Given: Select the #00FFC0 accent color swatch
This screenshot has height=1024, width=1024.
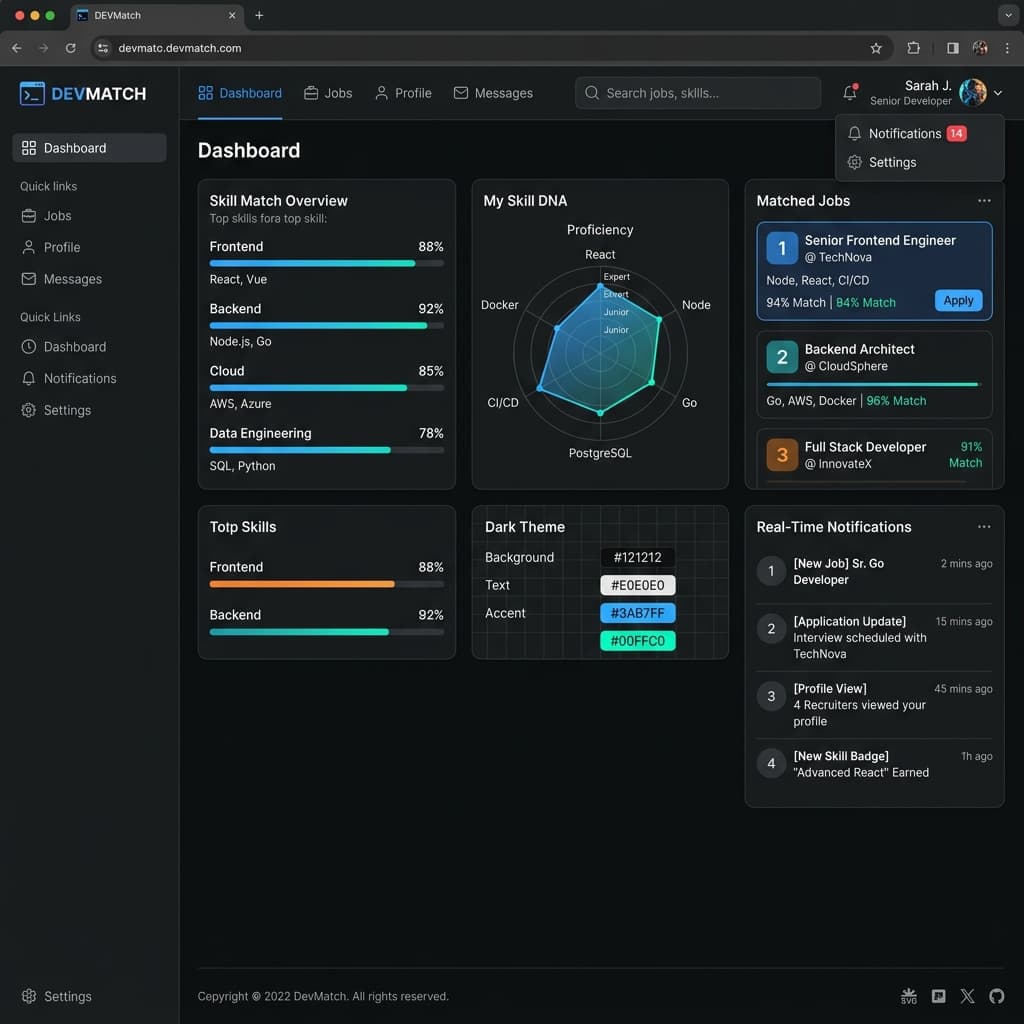Looking at the screenshot, I should coord(637,641).
